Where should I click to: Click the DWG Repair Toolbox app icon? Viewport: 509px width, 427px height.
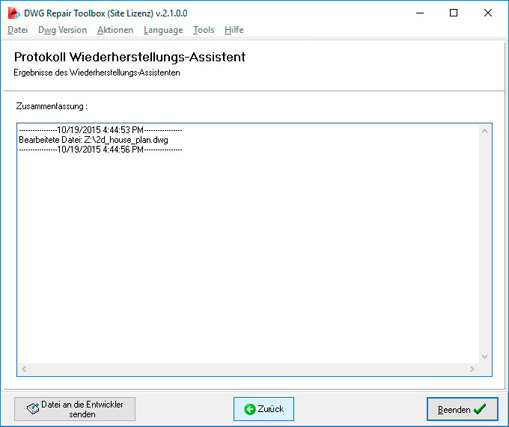(14, 13)
